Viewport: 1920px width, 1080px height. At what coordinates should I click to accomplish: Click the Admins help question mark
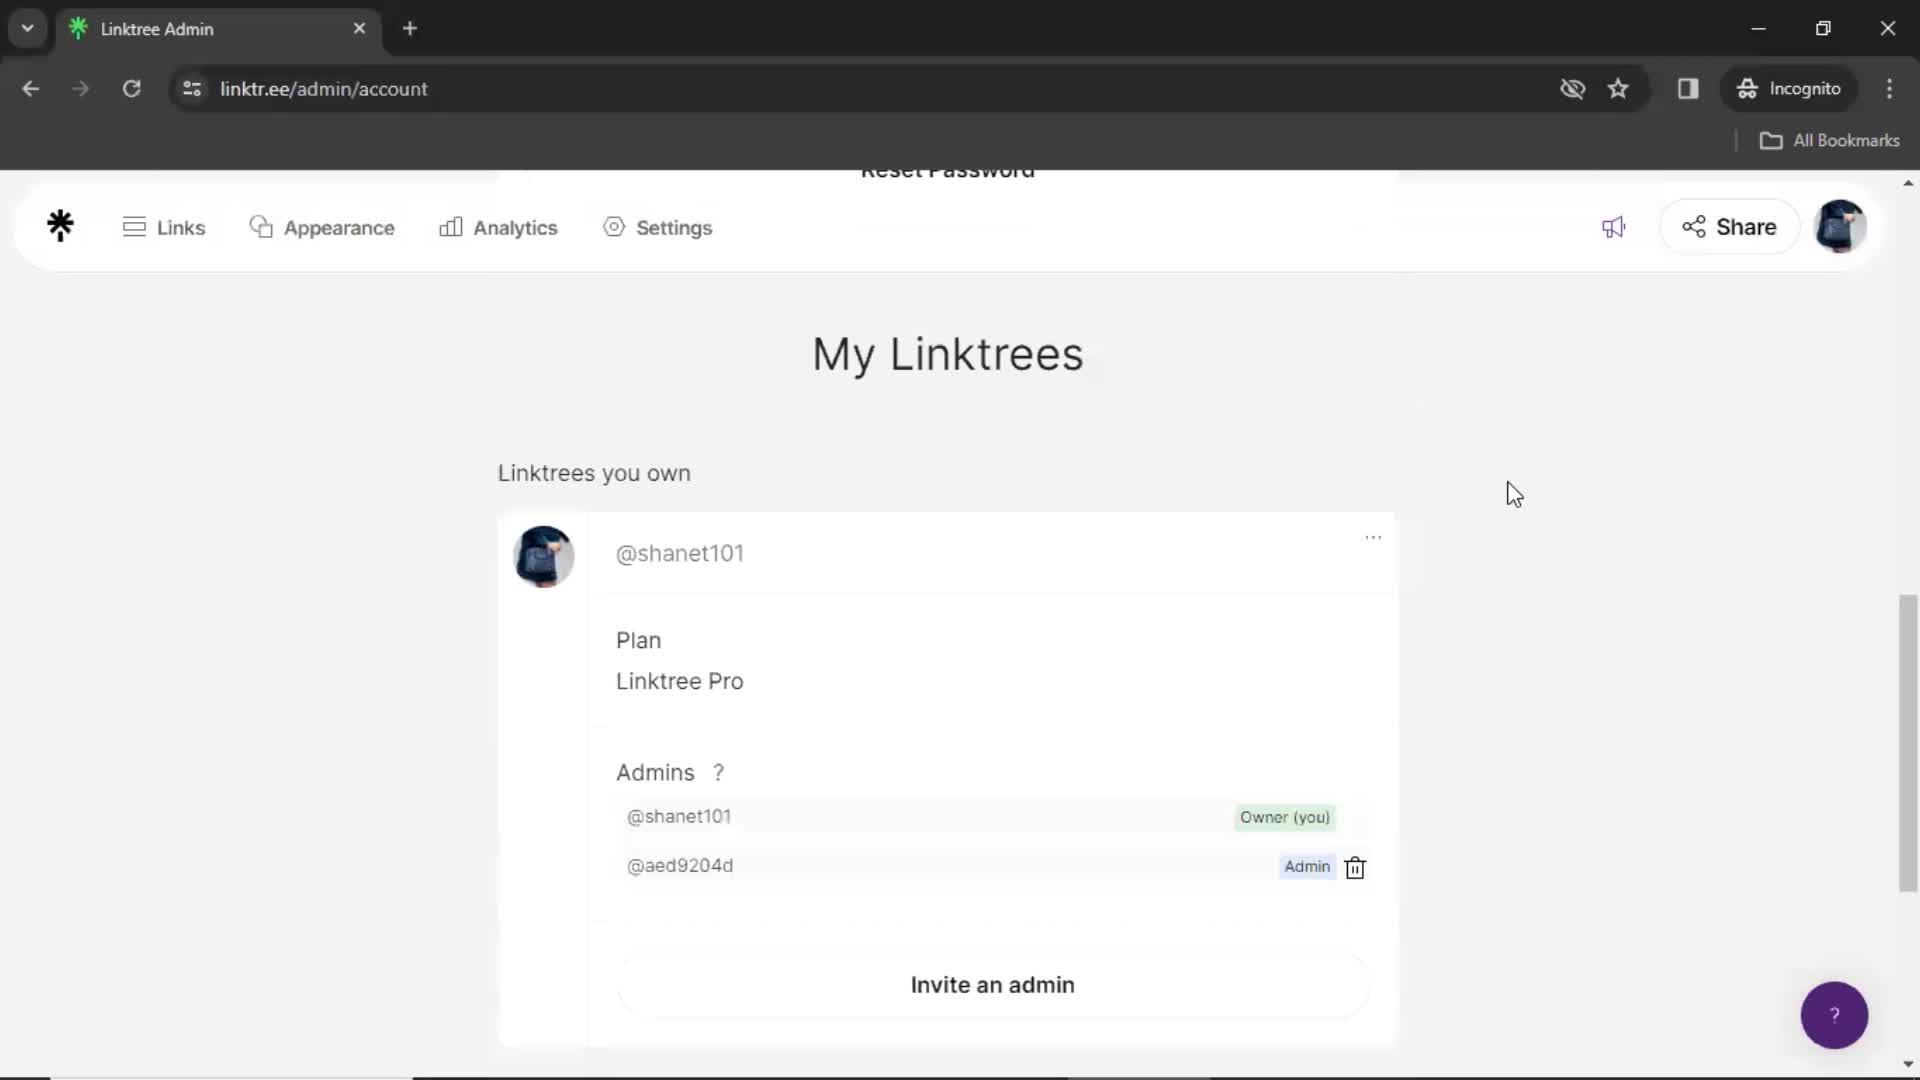(718, 772)
